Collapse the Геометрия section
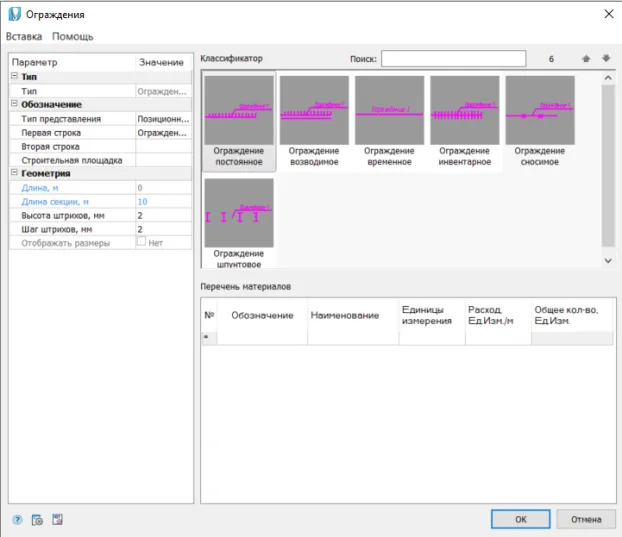The height and width of the screenshot is (537, 622). coord(14,173)
